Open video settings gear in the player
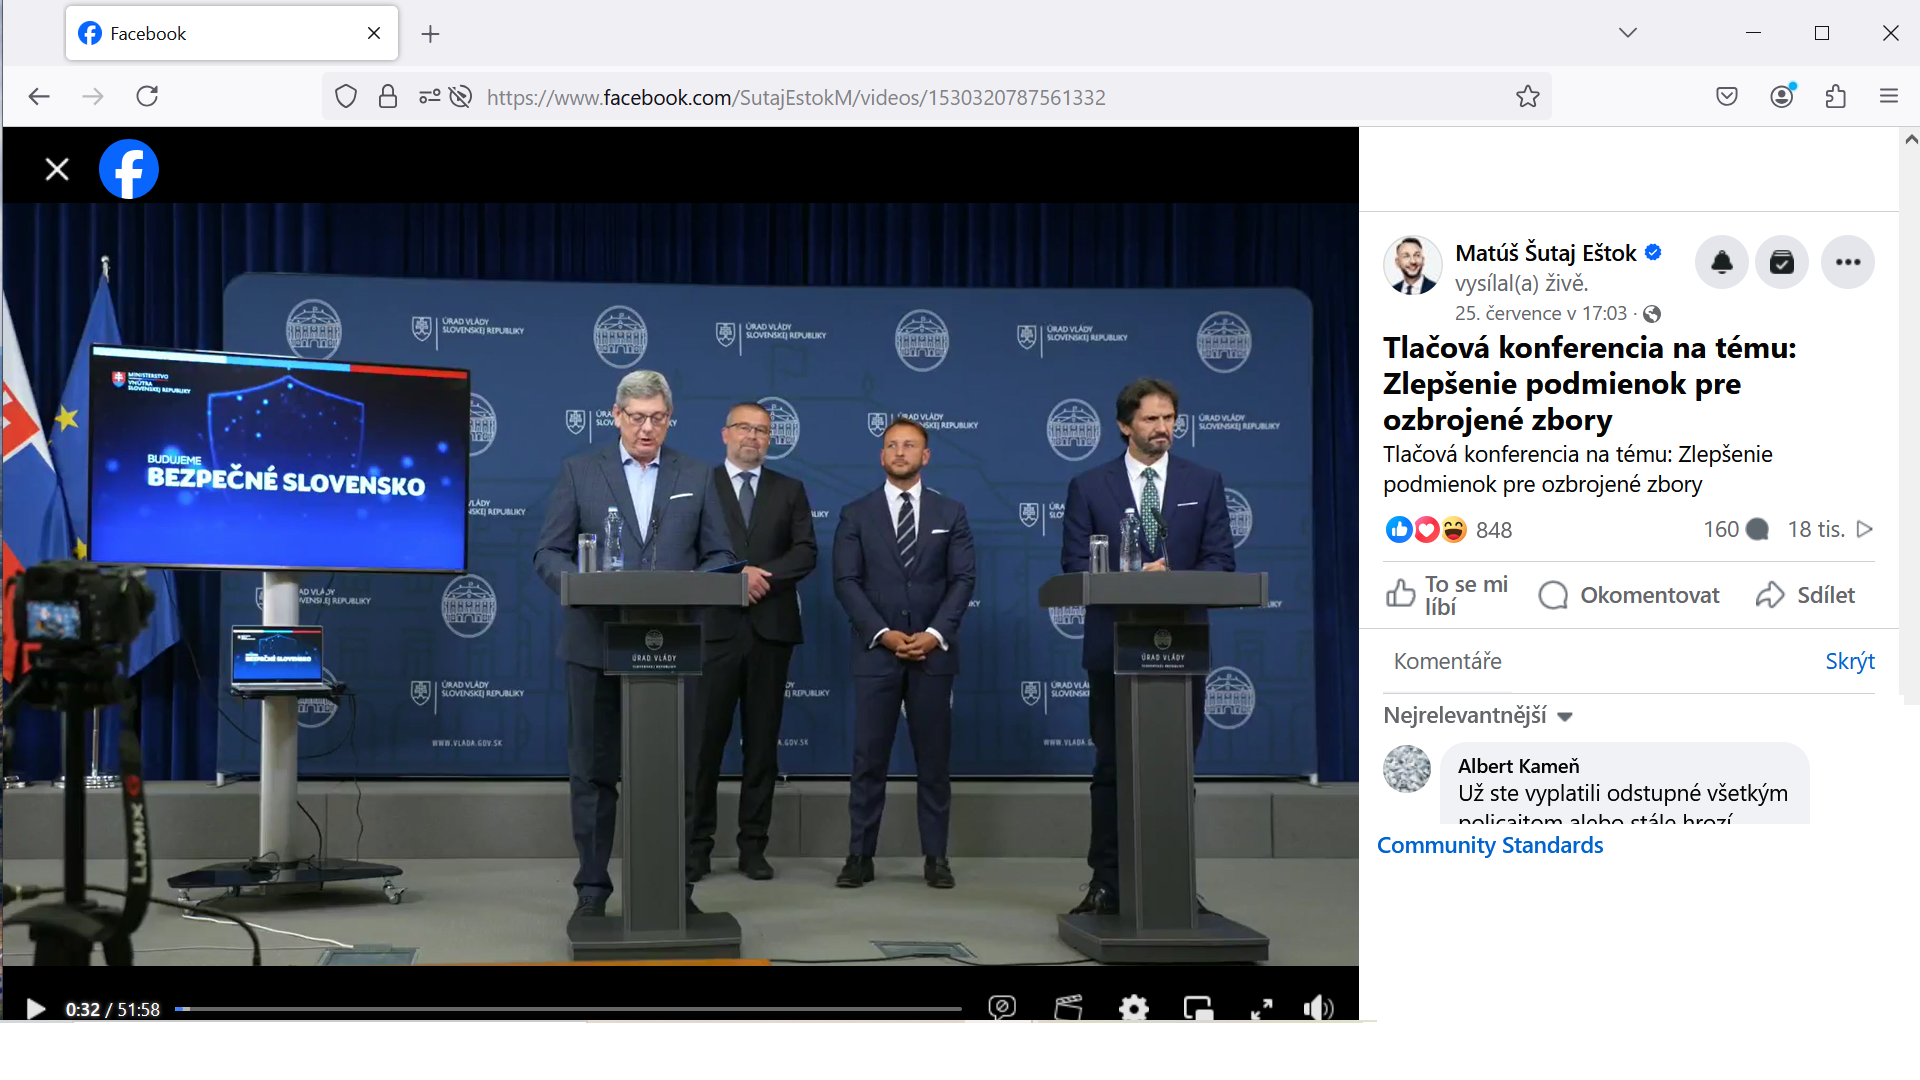 point(1133,1007)
